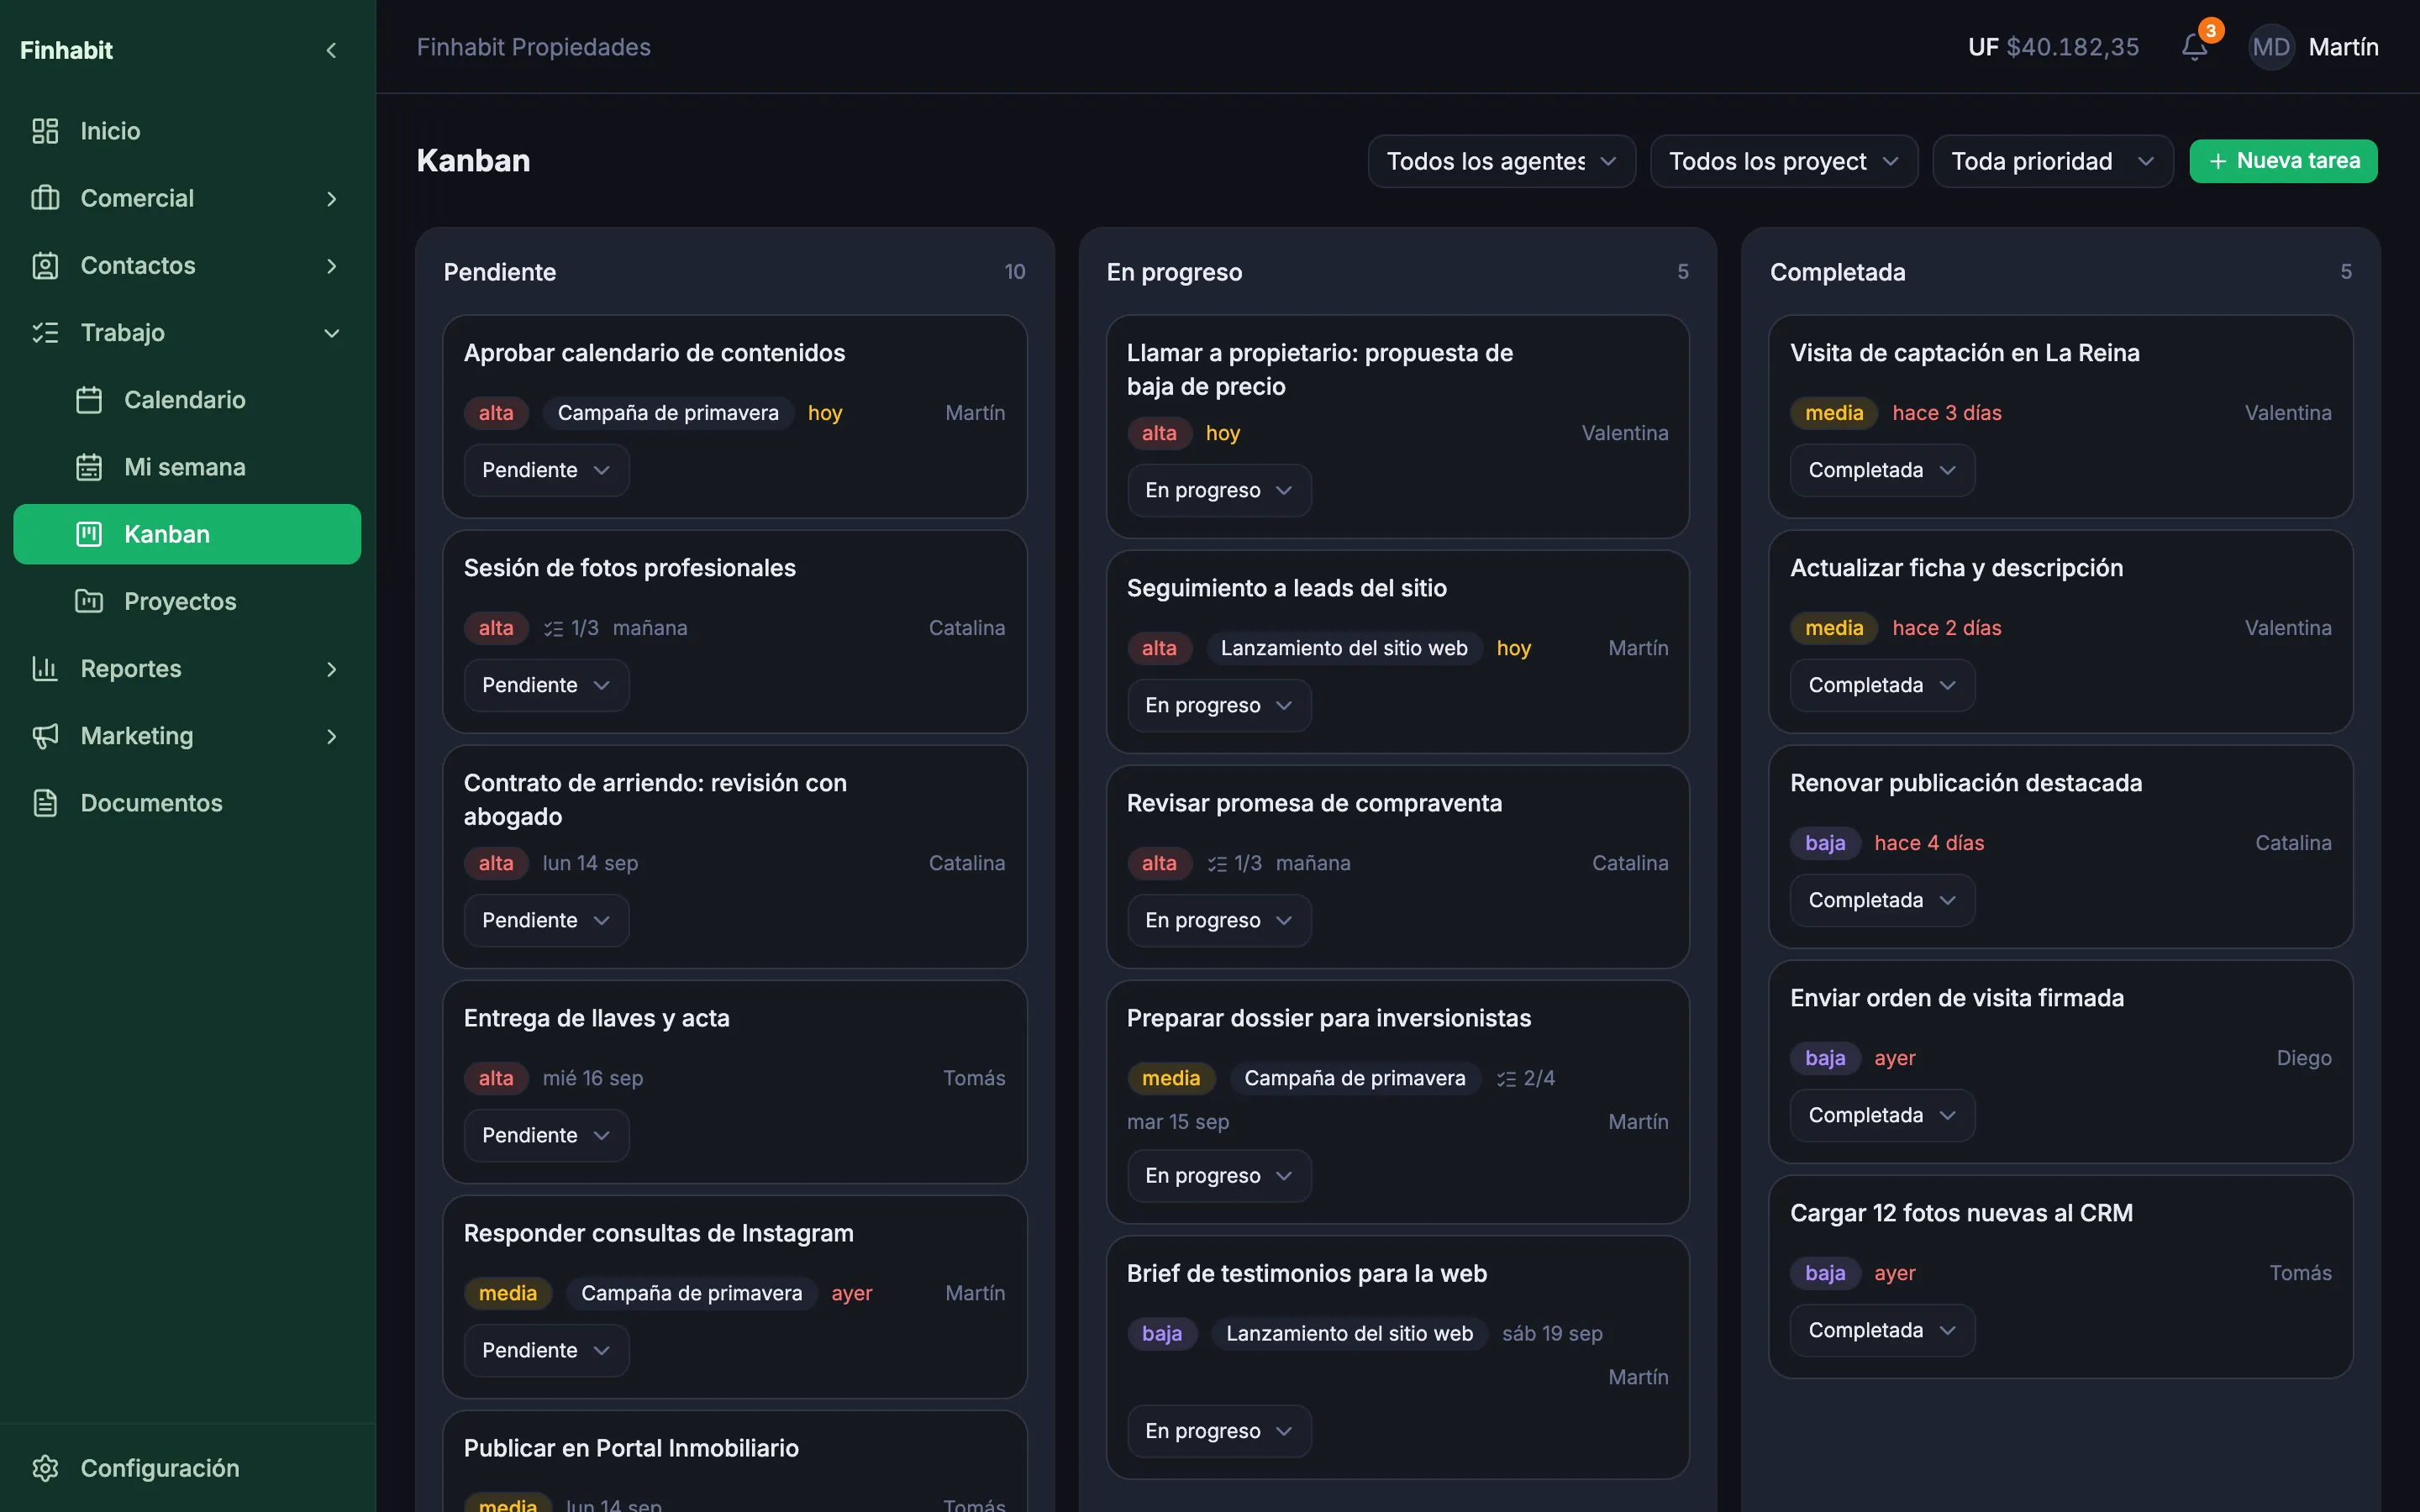Click the Pendiente column count 10
Screen dimensions: 2420x1512
click(x=1014, y=272)
